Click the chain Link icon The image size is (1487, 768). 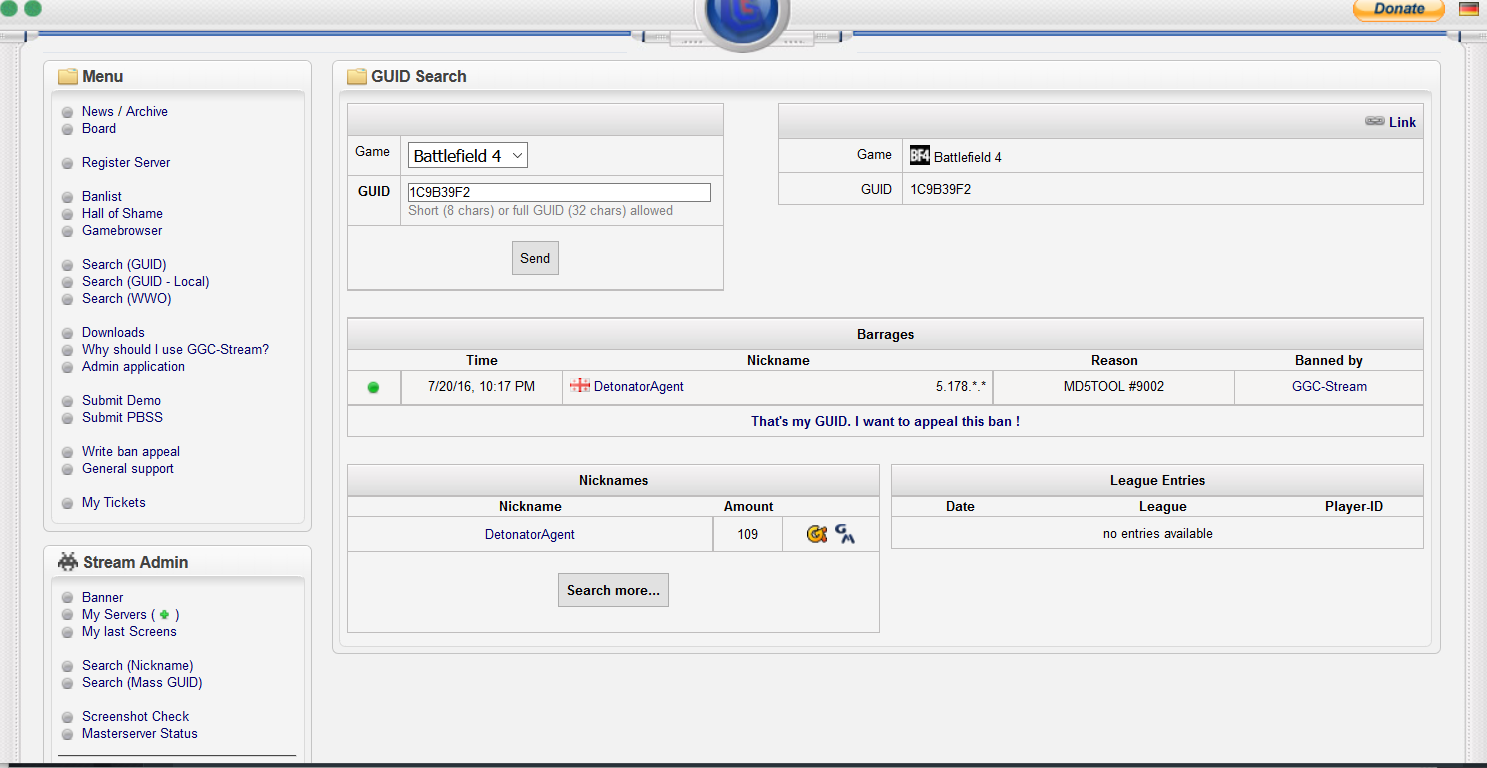point(1375,121)
